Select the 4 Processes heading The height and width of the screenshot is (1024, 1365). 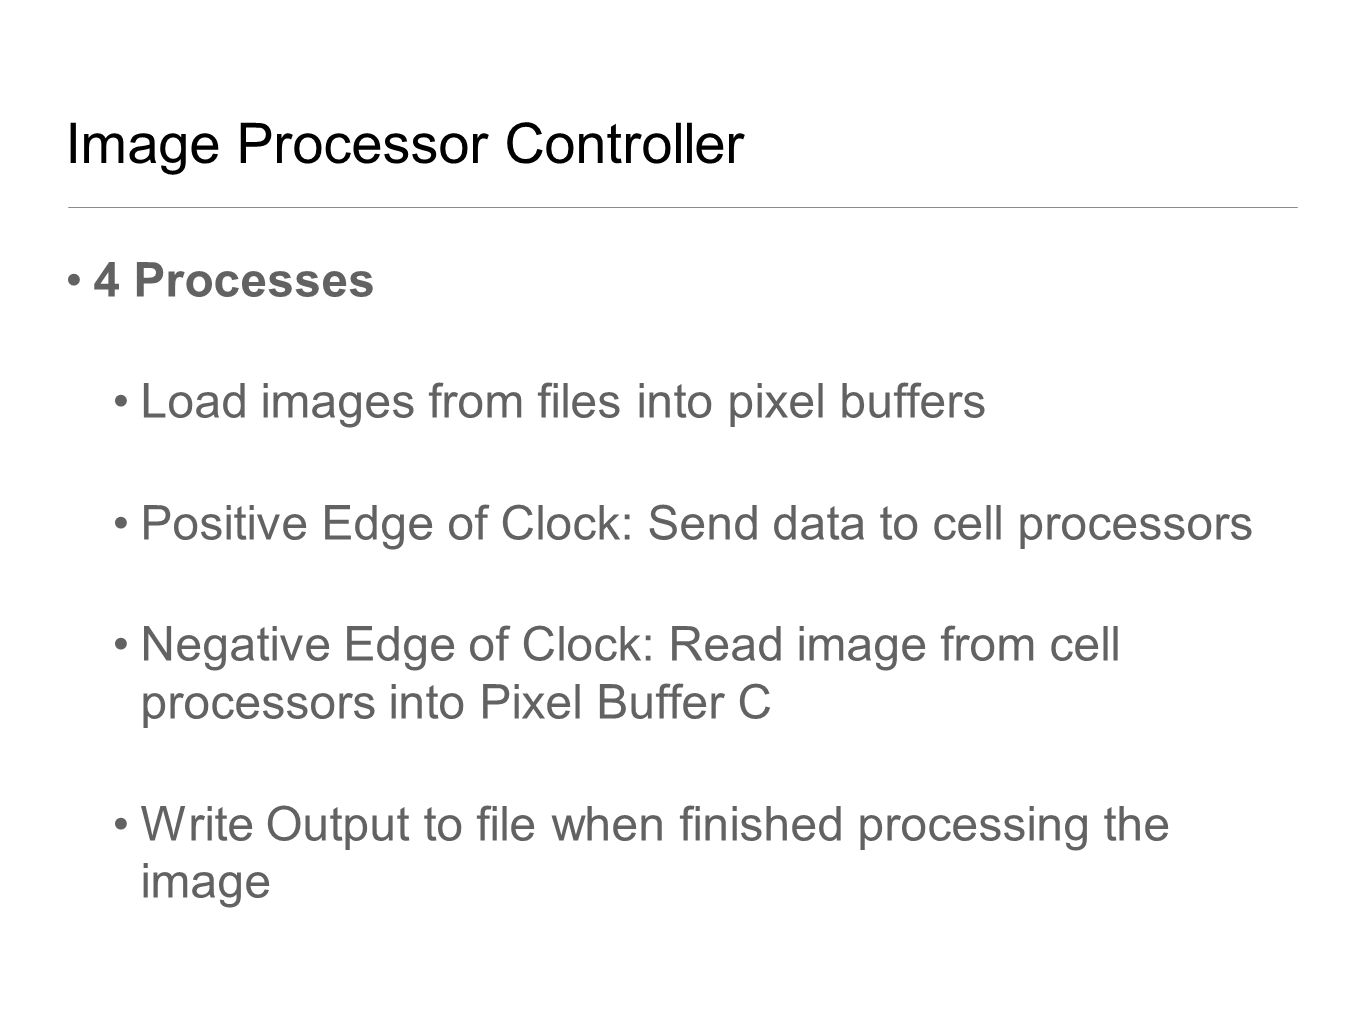click(234, 280)
